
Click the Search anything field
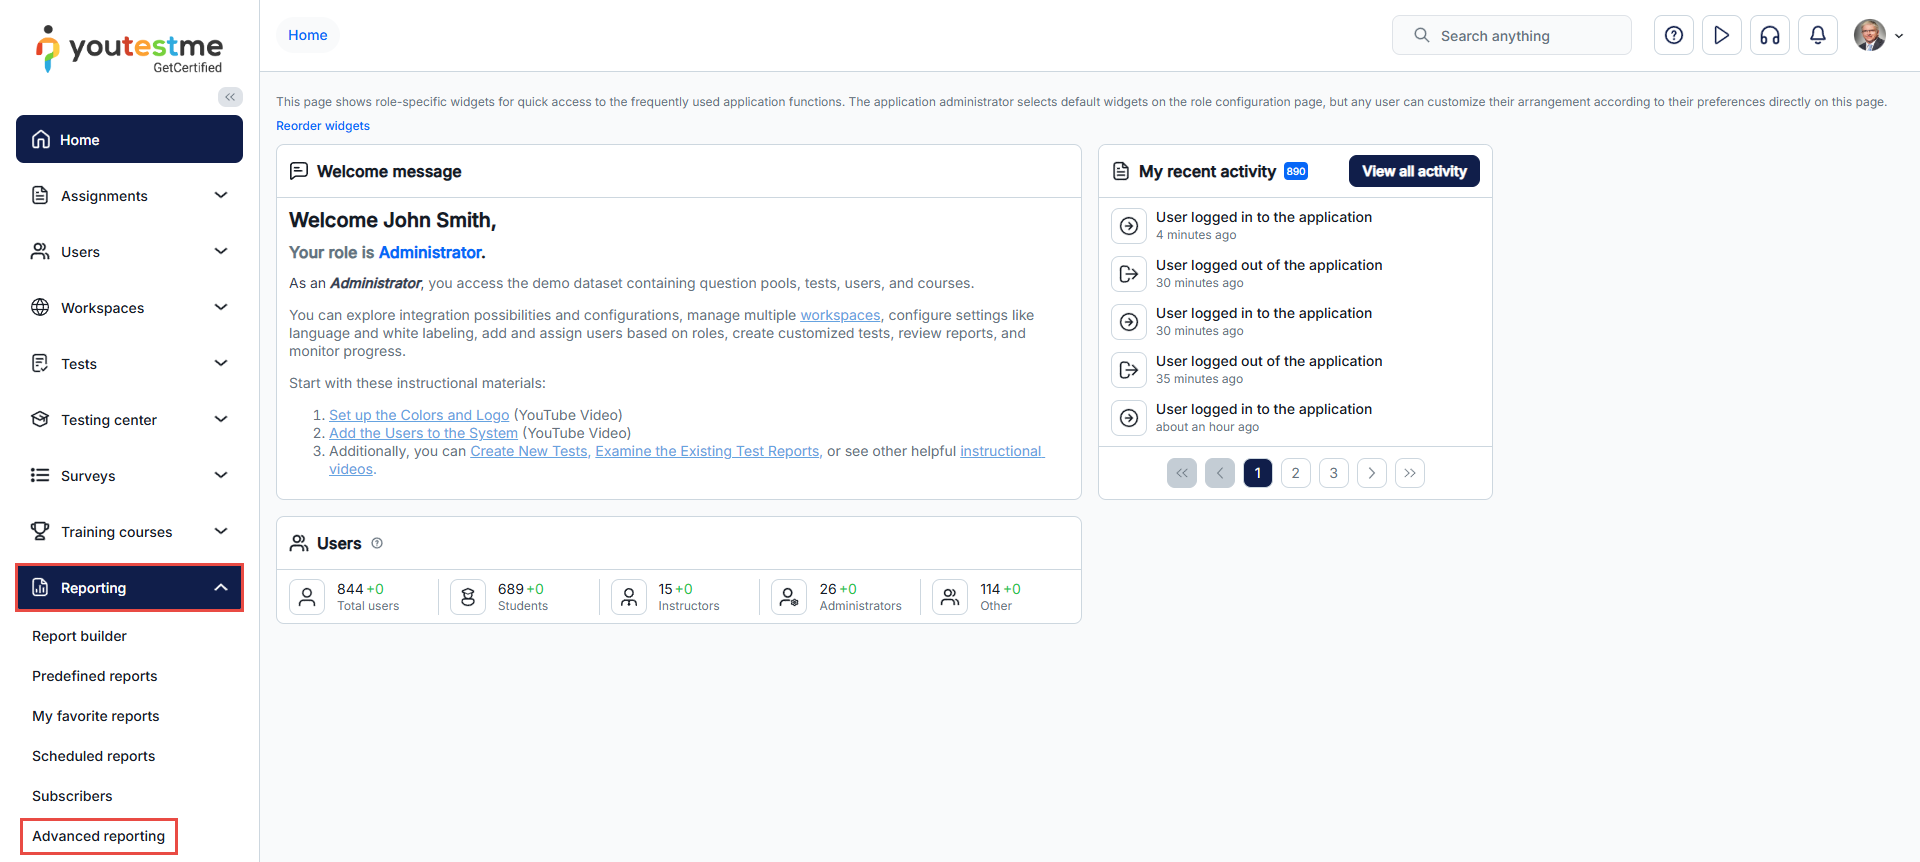tap(1511, 35)
